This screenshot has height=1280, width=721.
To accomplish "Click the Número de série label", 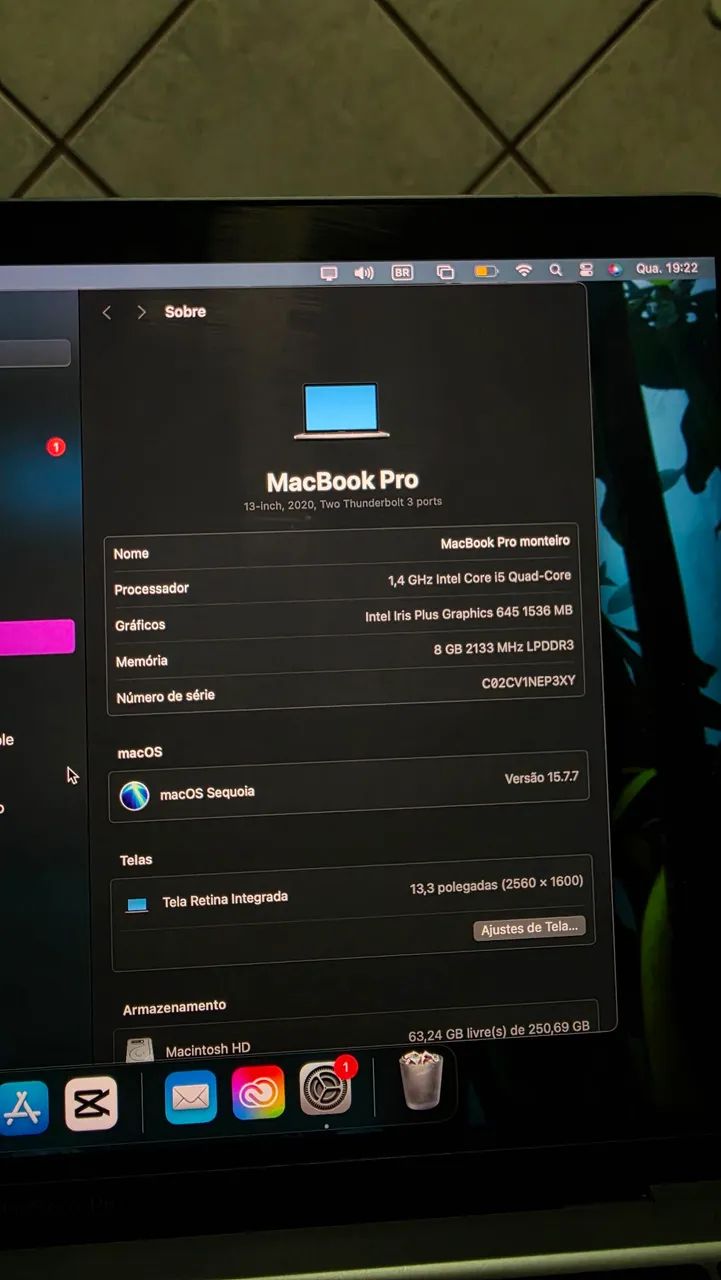I will click(165, 696).
